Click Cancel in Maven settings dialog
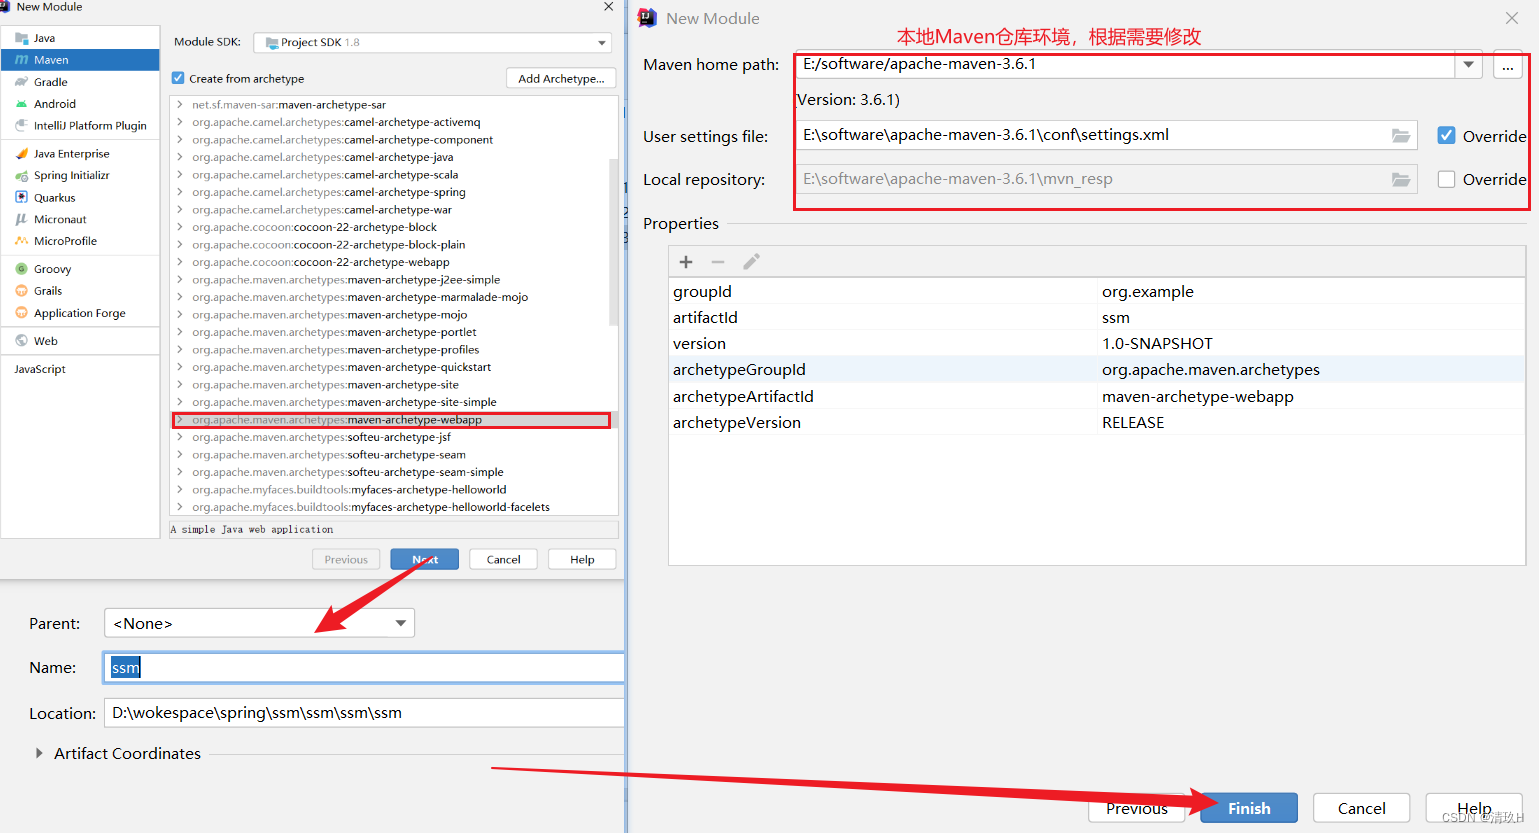1539x833 pixels. [x=1361, y=808]
